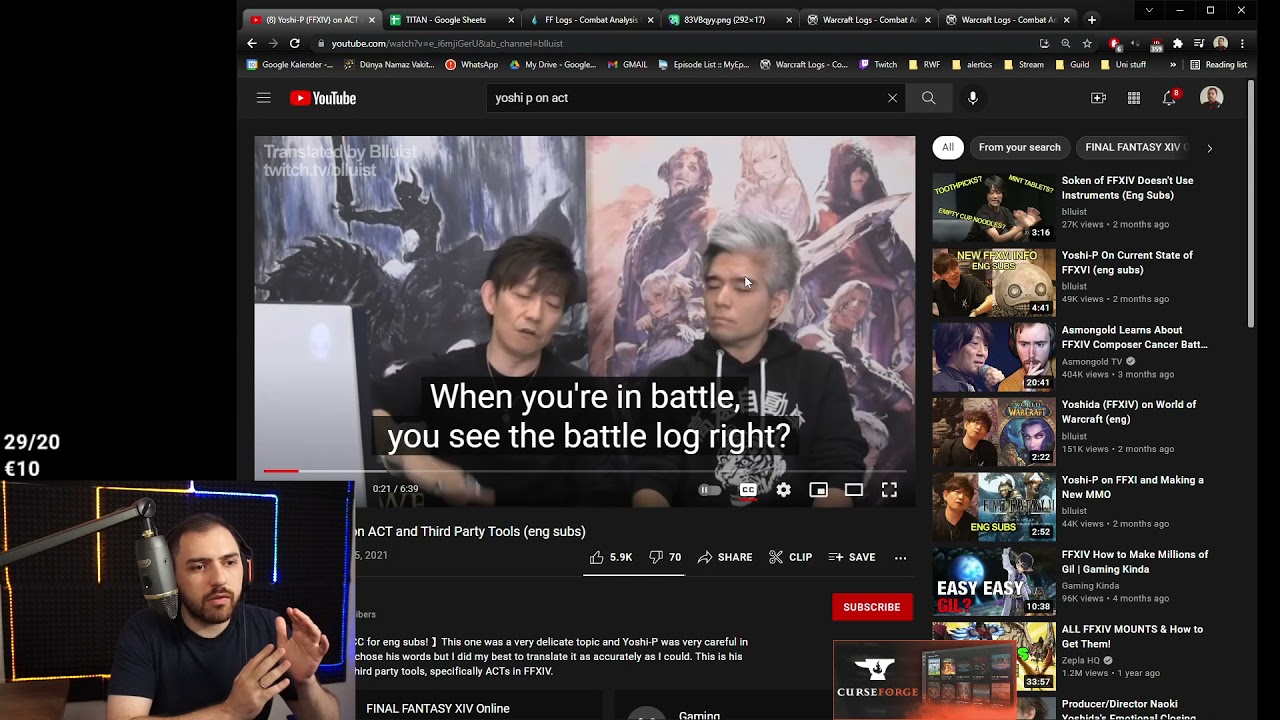Viewport: 1280px width, 720px height.
Task: Click the SHARE button
Action: tap(725, 557)
